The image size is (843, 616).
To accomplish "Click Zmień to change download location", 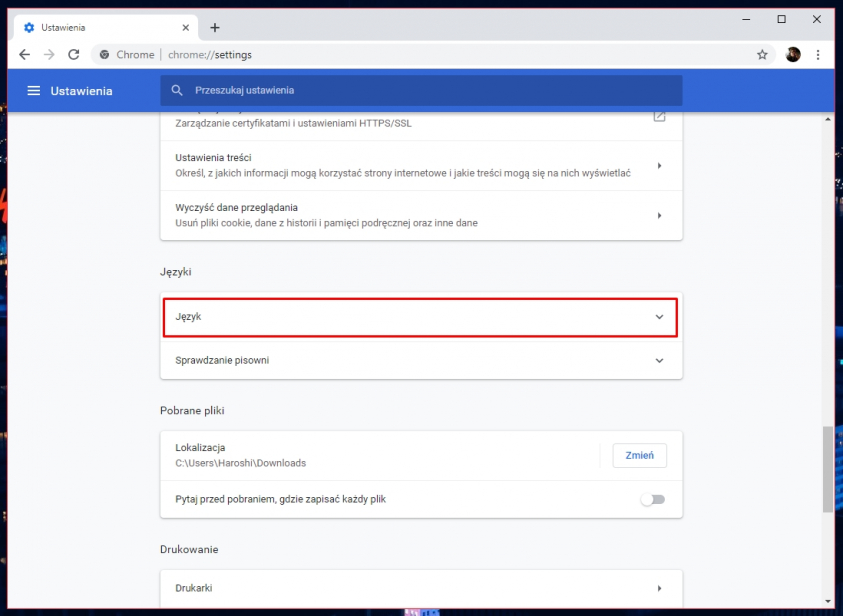I will click(x=639, y=454).
